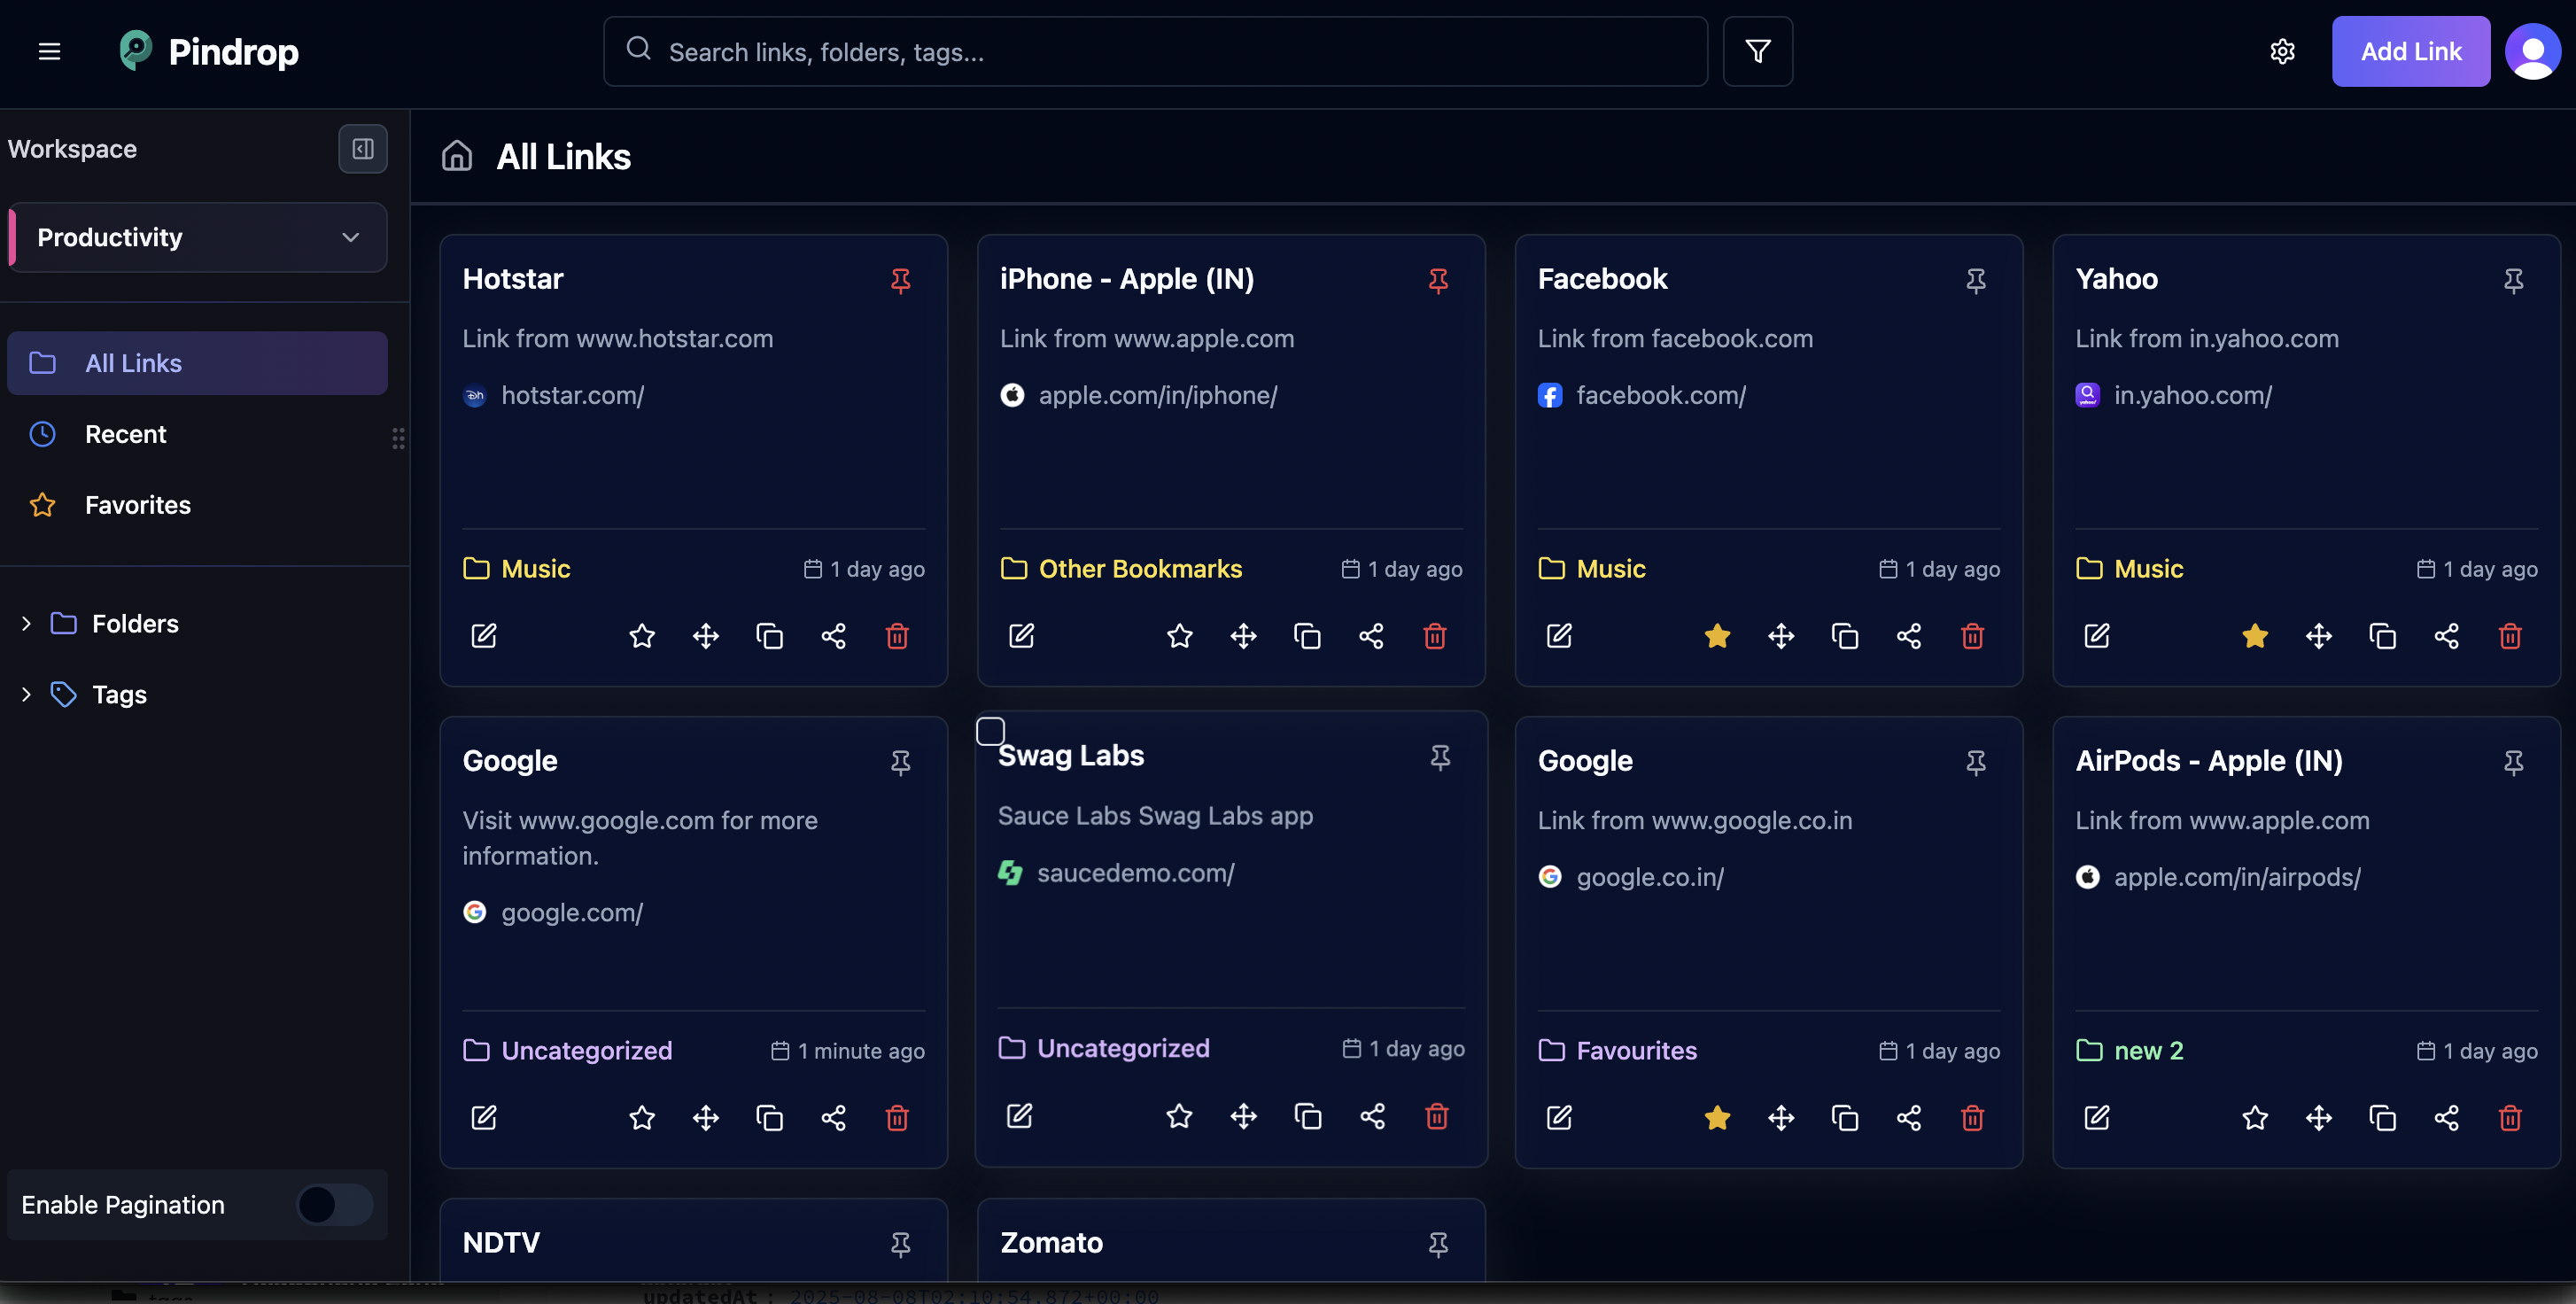Expand the Tags section
The height and width of the screenshot is (1304, 2576).
pyautogui.click(x=26, y=694)
